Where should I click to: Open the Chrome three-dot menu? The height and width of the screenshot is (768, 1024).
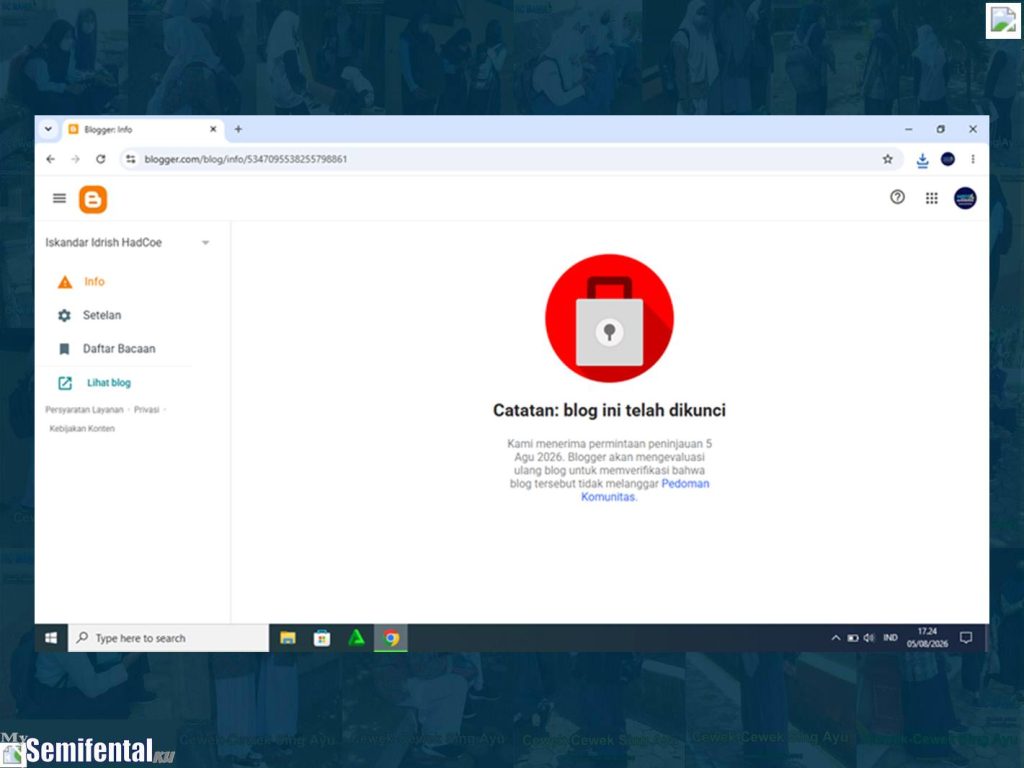click(x=972, y=159)
